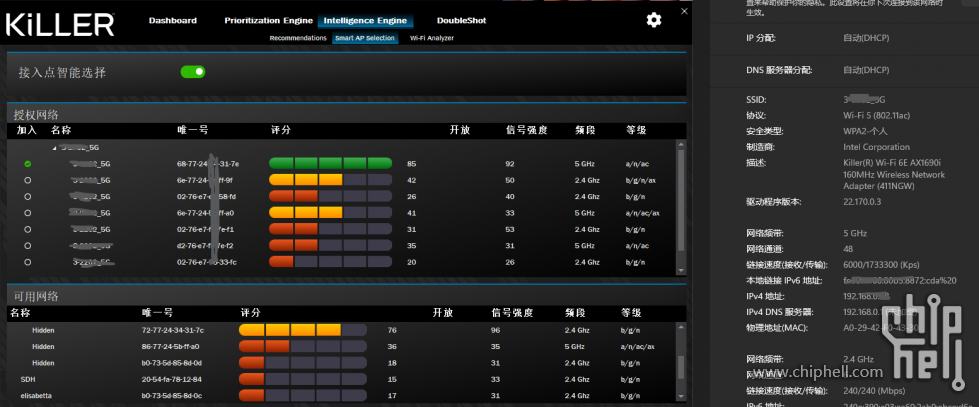Click the full green score bar rated 85

pyautogui.click(x=330, y=164)
